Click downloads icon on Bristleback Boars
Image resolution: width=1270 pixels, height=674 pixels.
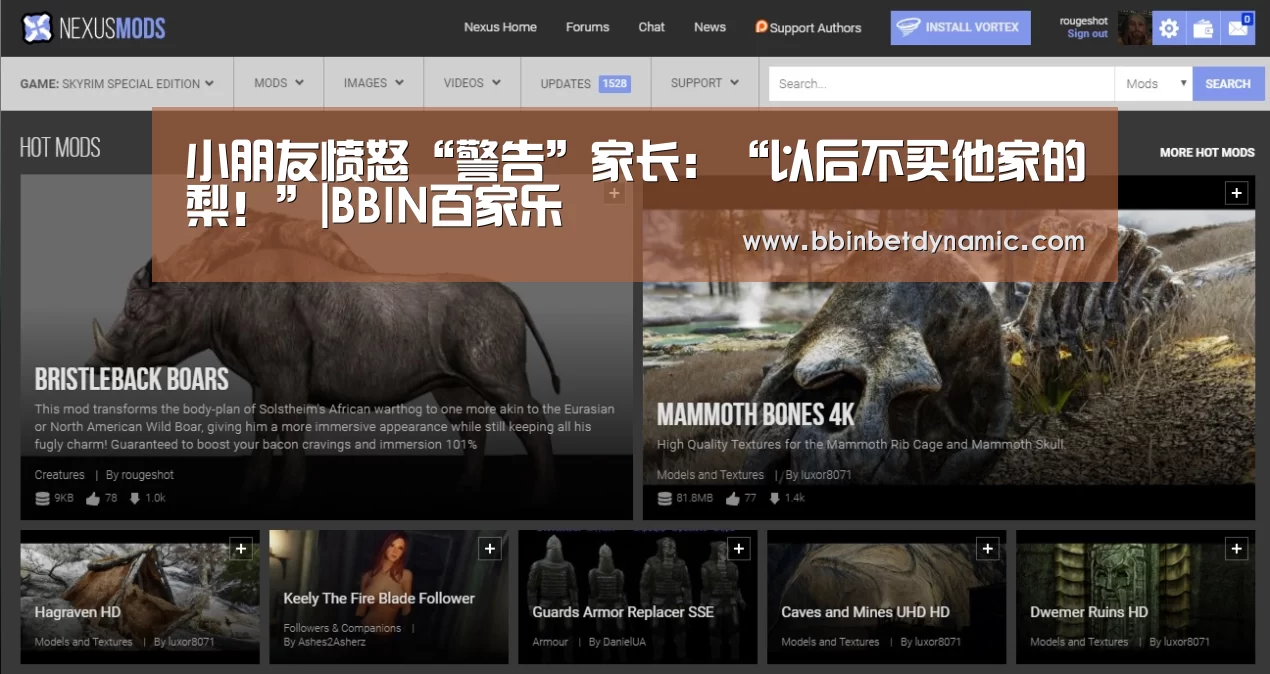[135, 498]
